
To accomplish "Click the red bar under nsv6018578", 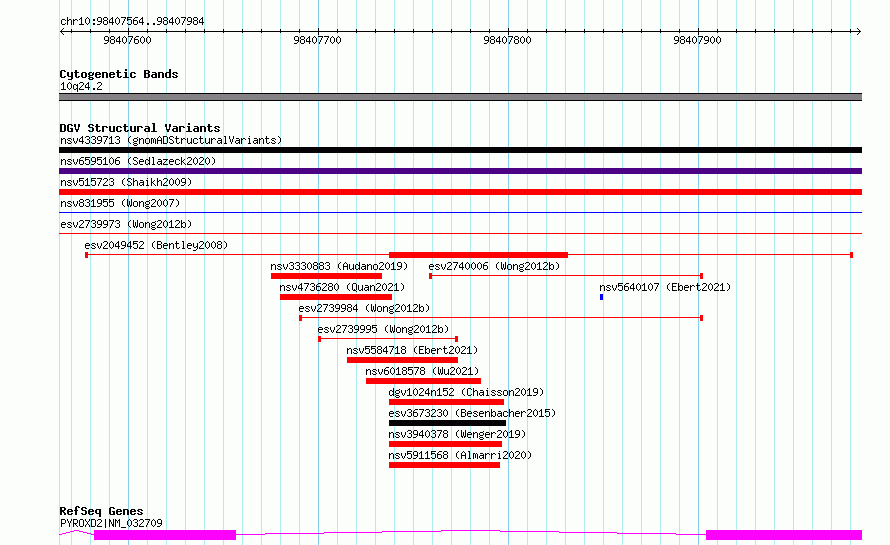I will (x=423, y=381).
